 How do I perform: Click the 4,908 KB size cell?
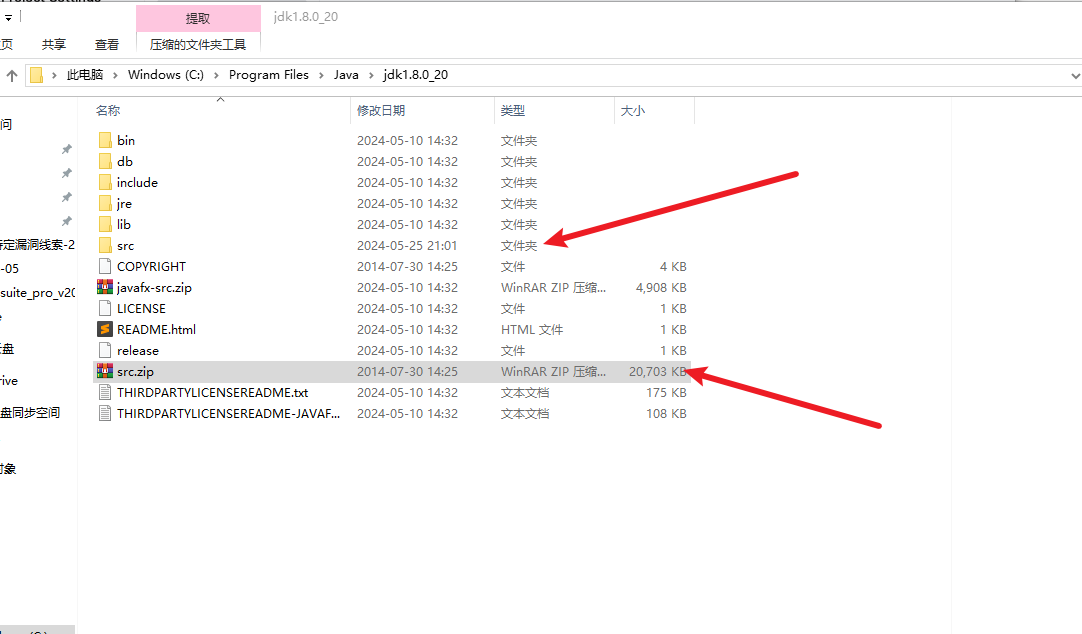click(x=661, y=288)
